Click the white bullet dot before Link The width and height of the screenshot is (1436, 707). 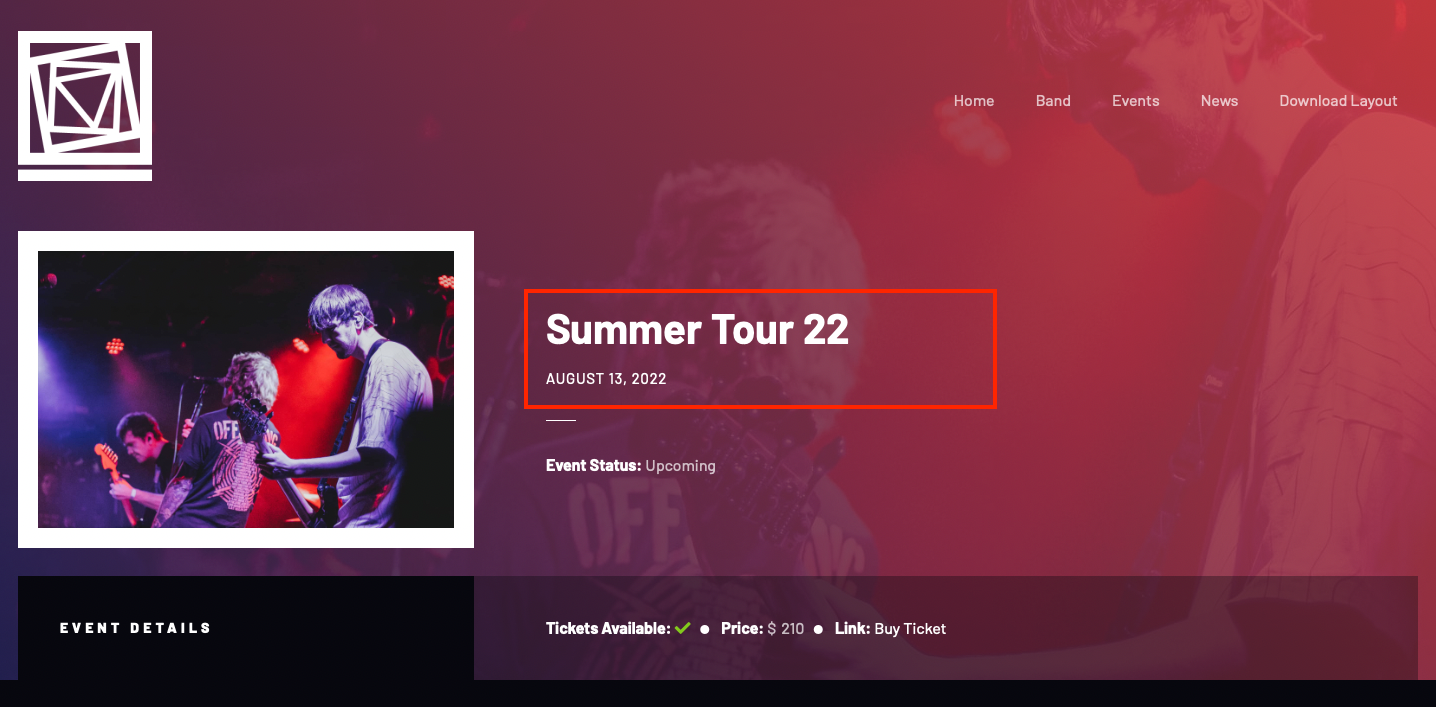(x=818, y=629)
